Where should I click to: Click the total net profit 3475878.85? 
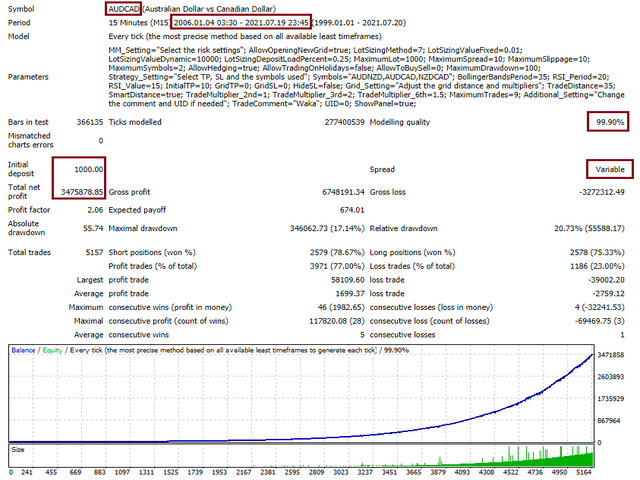(x=82, y=192)
